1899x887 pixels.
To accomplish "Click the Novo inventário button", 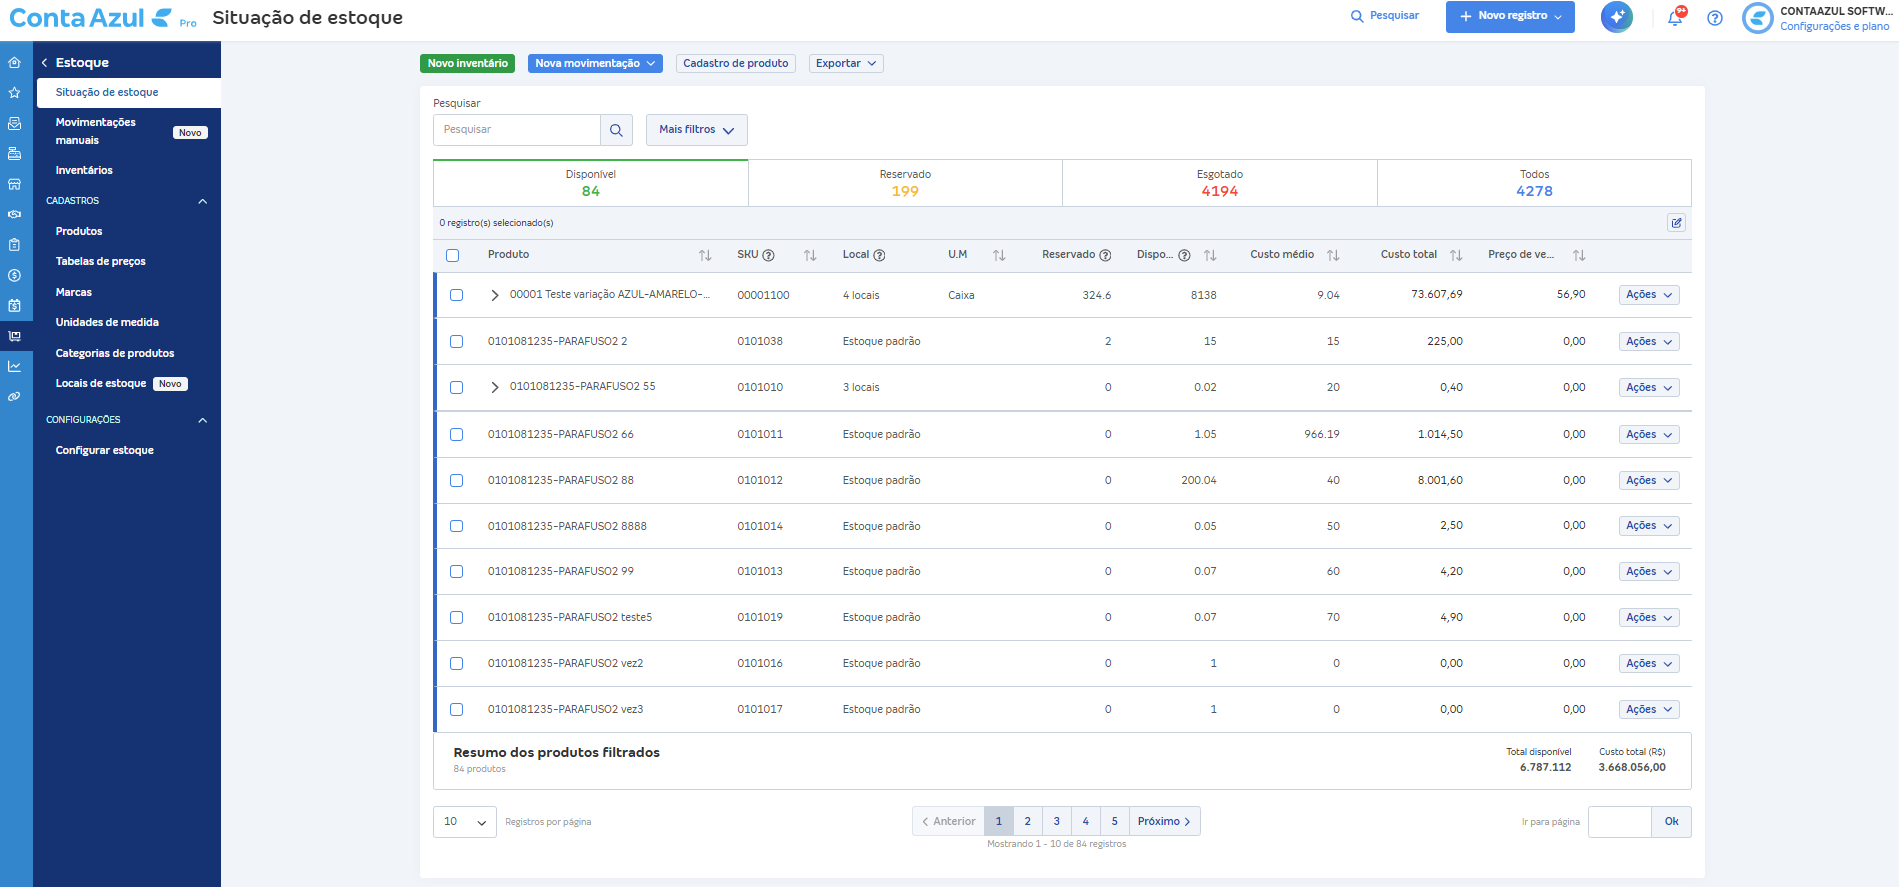I will point(467,63).
